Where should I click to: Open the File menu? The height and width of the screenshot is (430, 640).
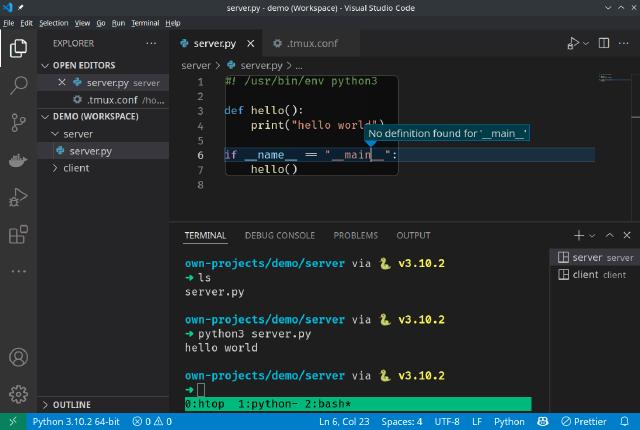pos(9,23)
